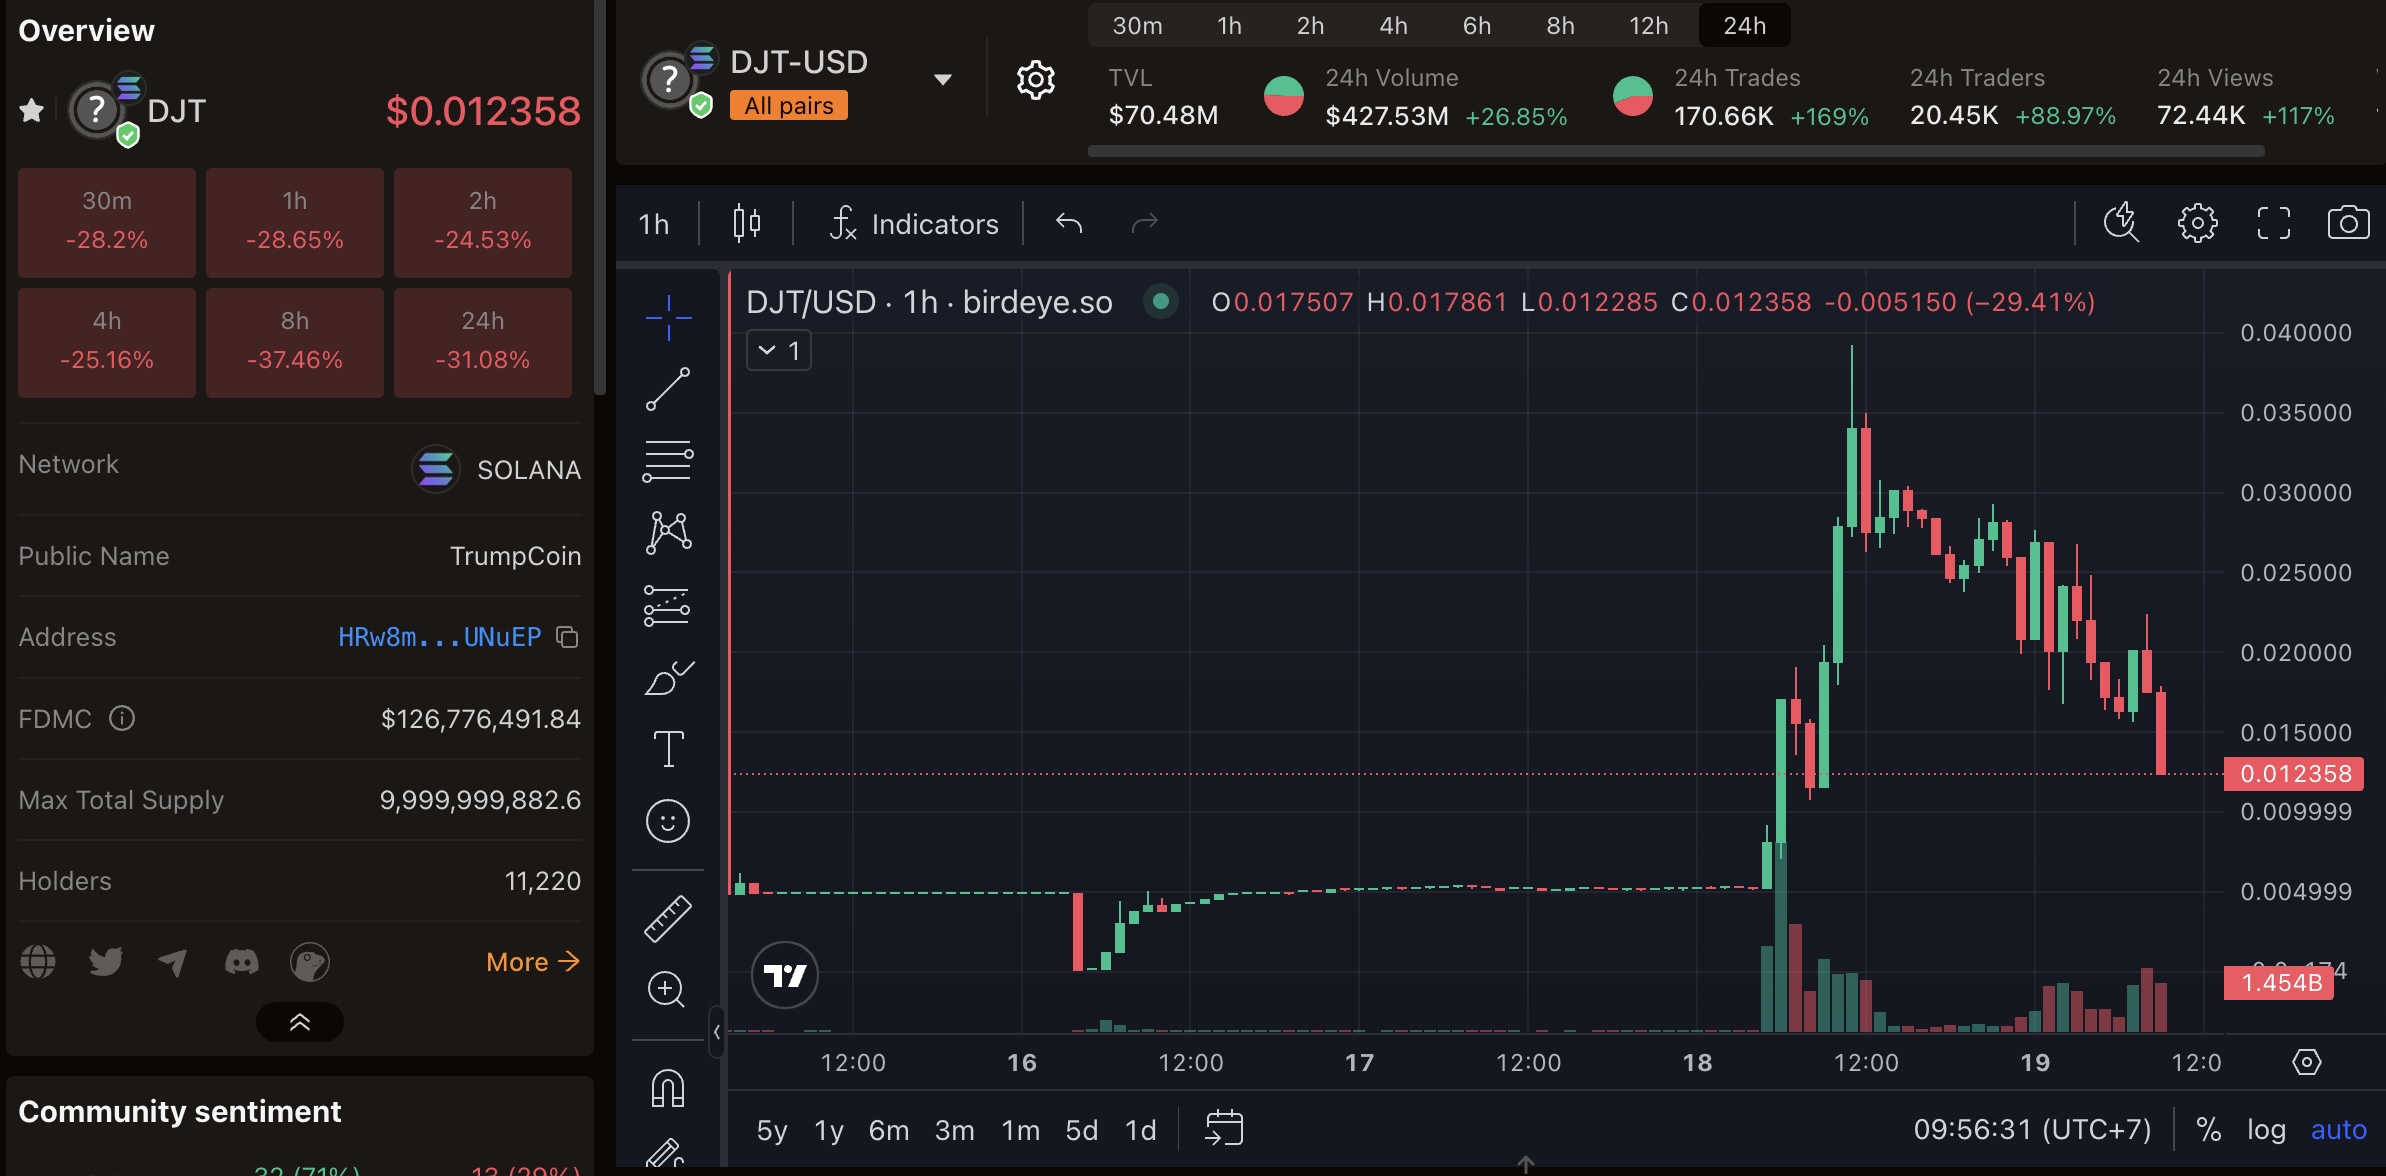Open the horizontal lines tool group
The width and height of the screenshot is (2386, 1176).
click(668, 461)
